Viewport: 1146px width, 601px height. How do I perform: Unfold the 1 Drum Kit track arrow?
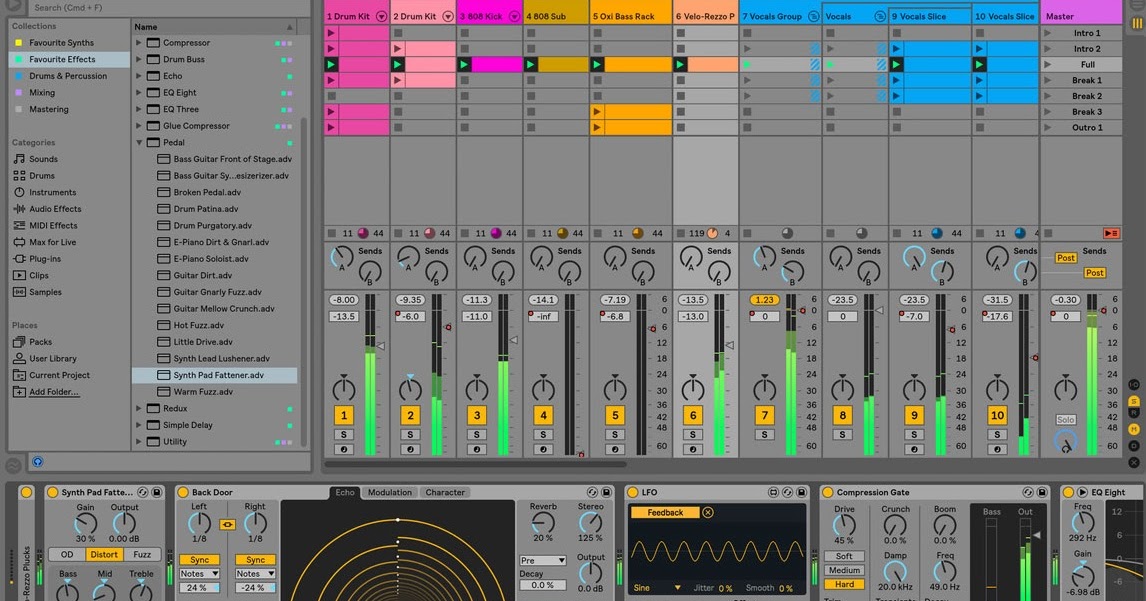(381, 16)
